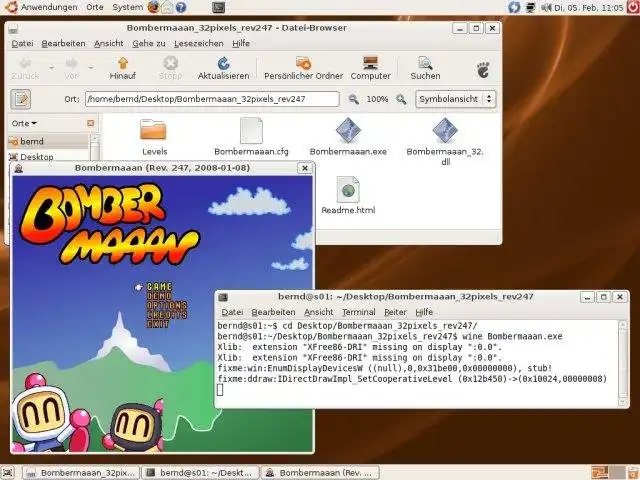Click the terminal vertical scrollbar
The image size is (640, 480).
(x=623, y=363)
